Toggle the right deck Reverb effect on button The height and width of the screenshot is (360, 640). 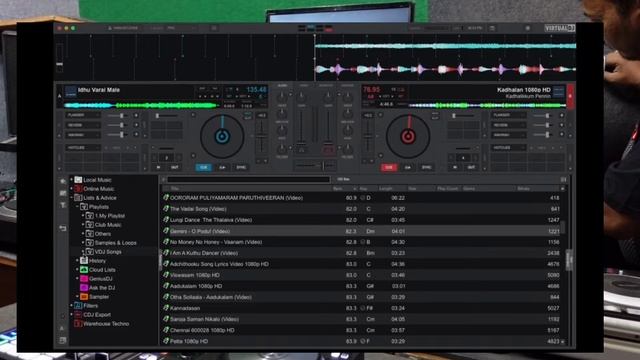point(562,125)
